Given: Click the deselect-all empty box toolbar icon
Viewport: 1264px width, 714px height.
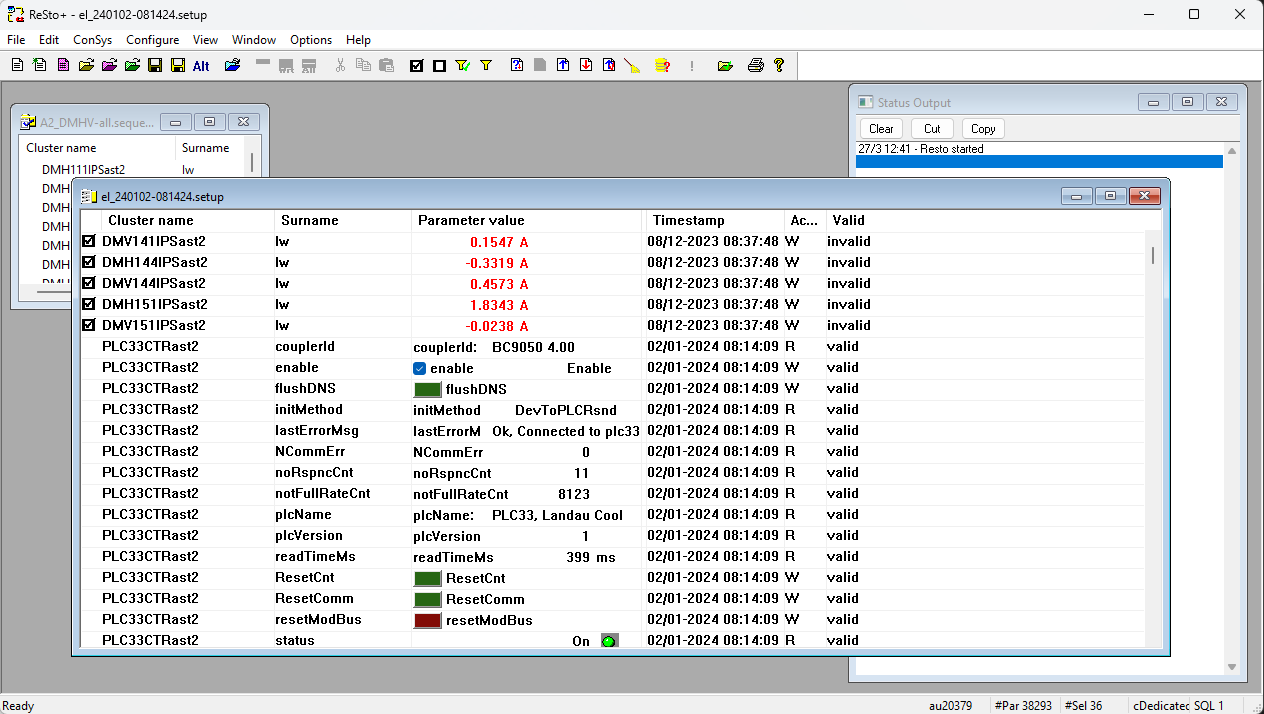Looking at the screenshot, I should (x=439, y=66).
